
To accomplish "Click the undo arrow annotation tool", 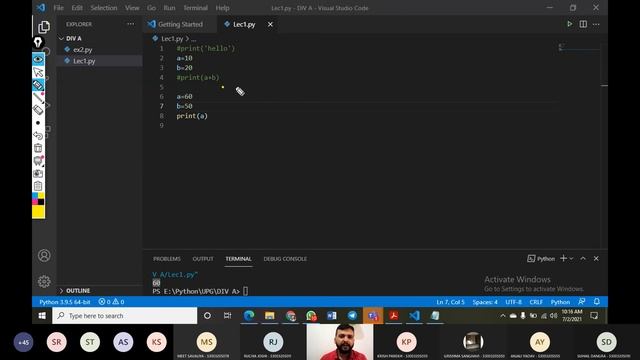I will [38, 135].
